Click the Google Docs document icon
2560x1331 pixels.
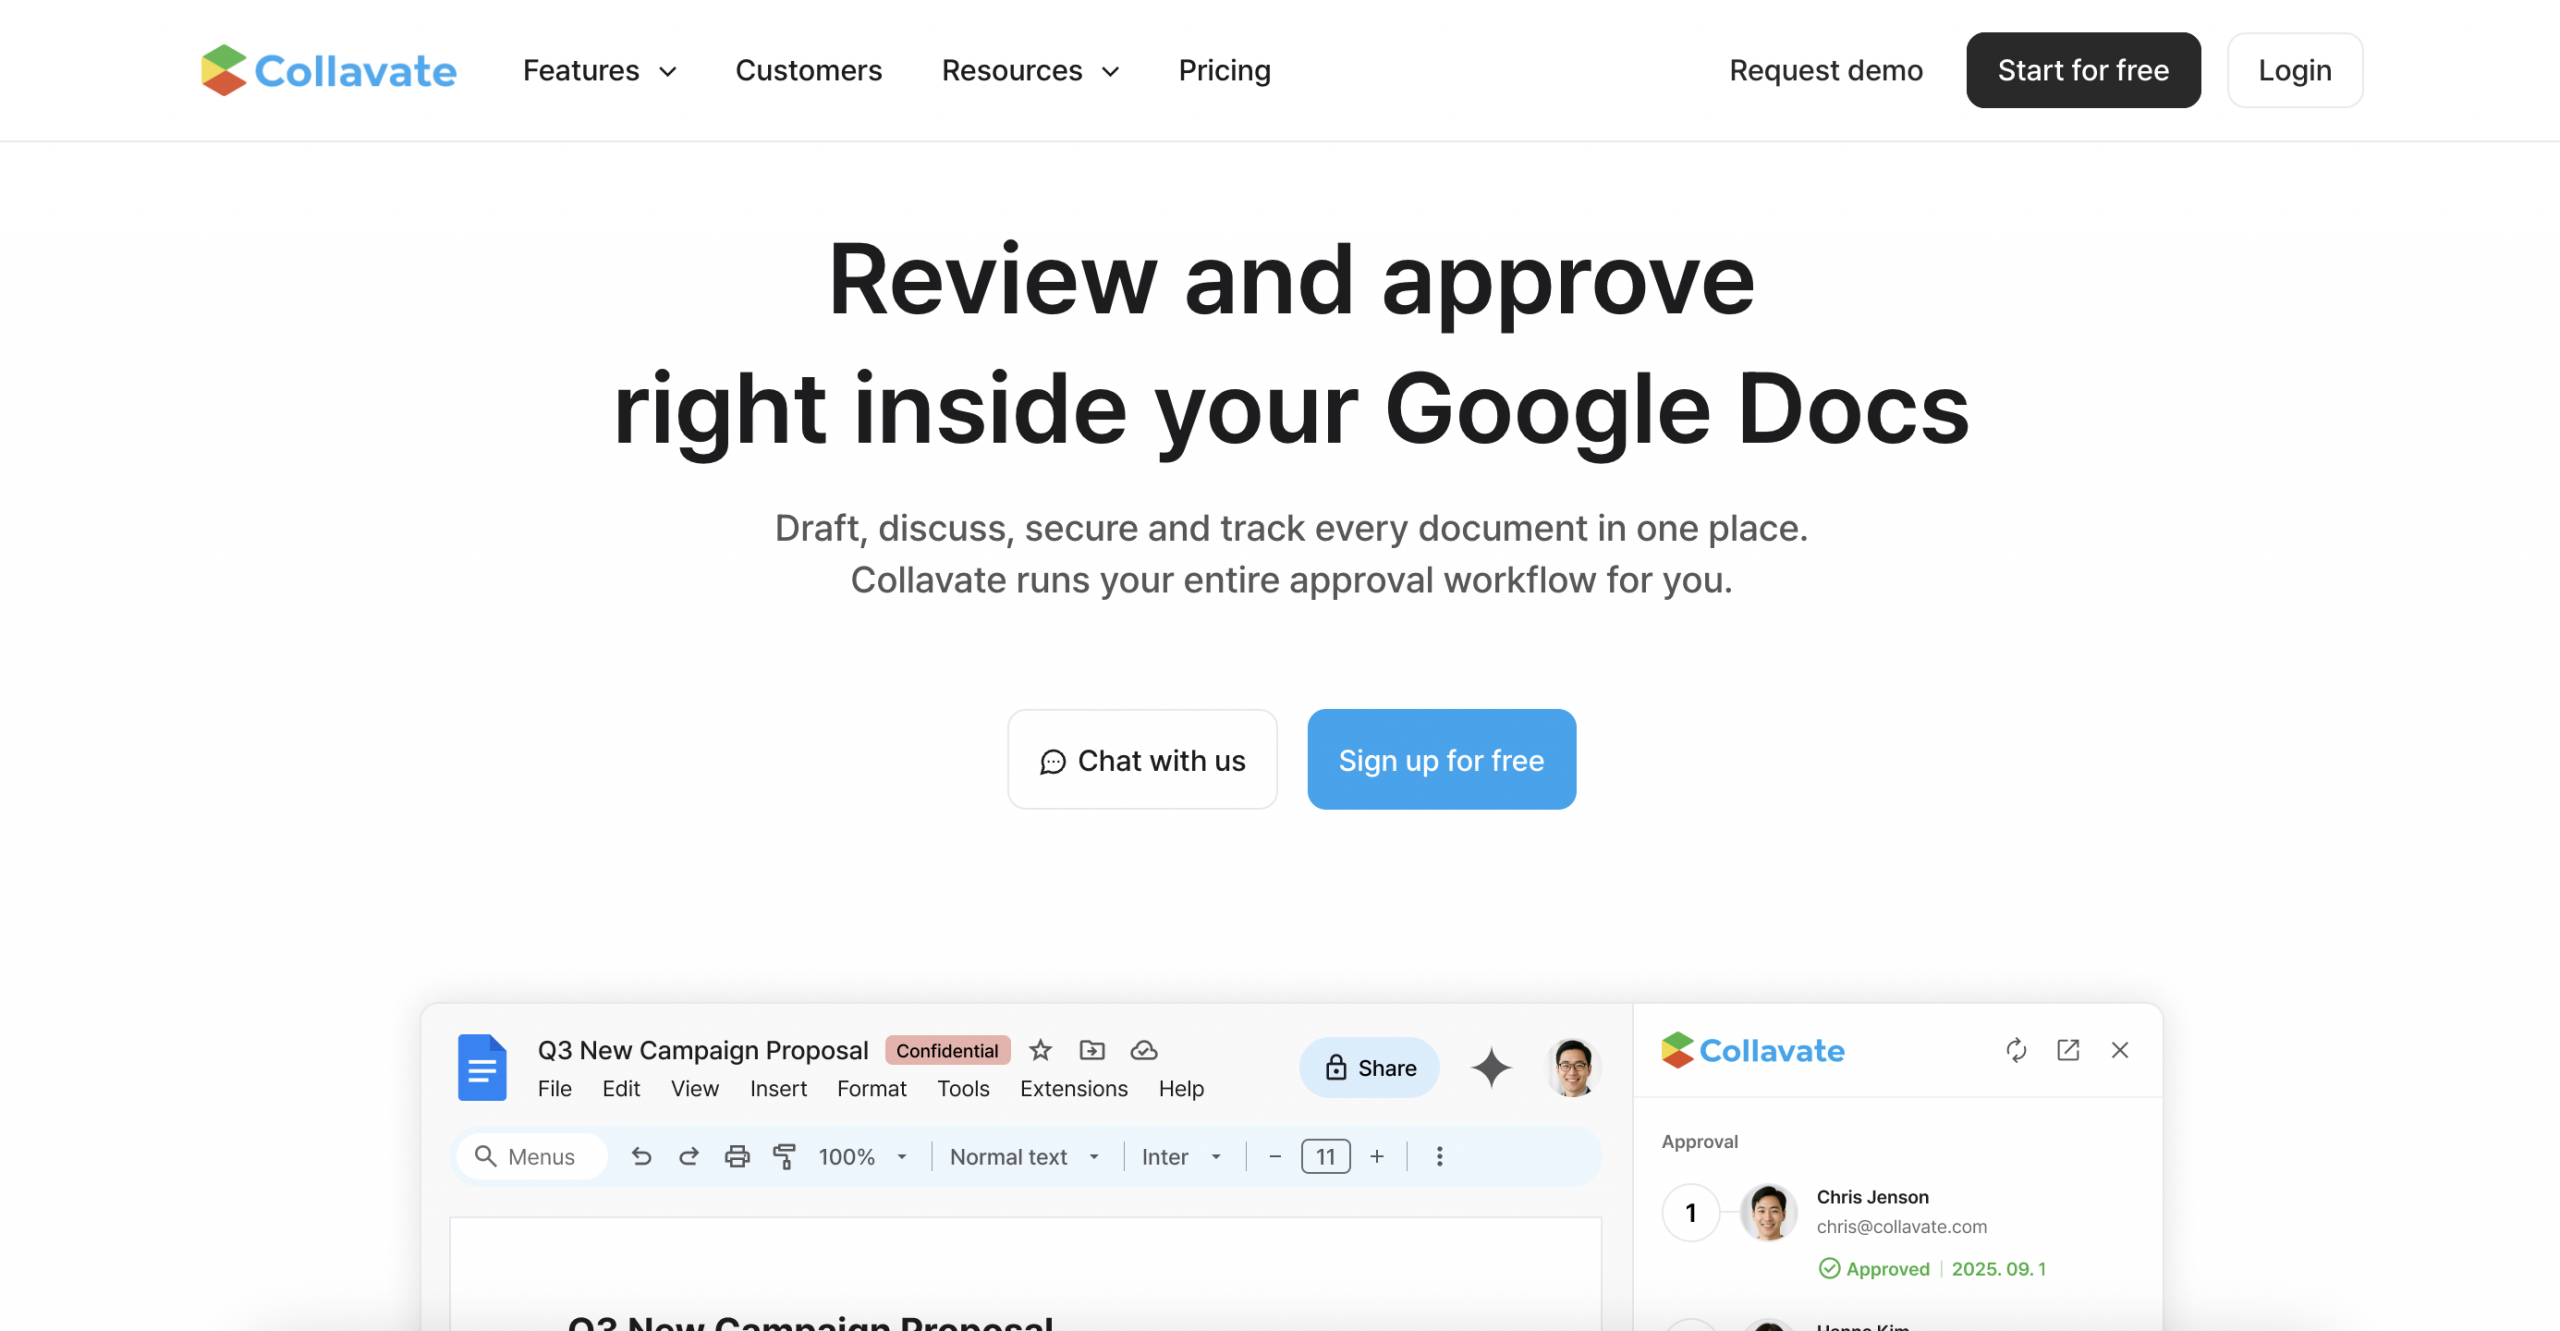(x=482, y=1068)
